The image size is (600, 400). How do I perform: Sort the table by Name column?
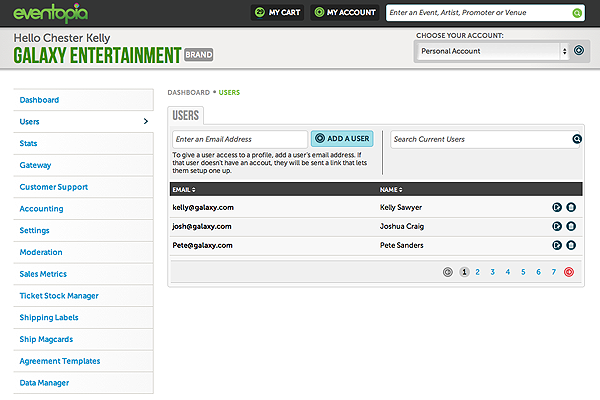[x=391, y=190]
